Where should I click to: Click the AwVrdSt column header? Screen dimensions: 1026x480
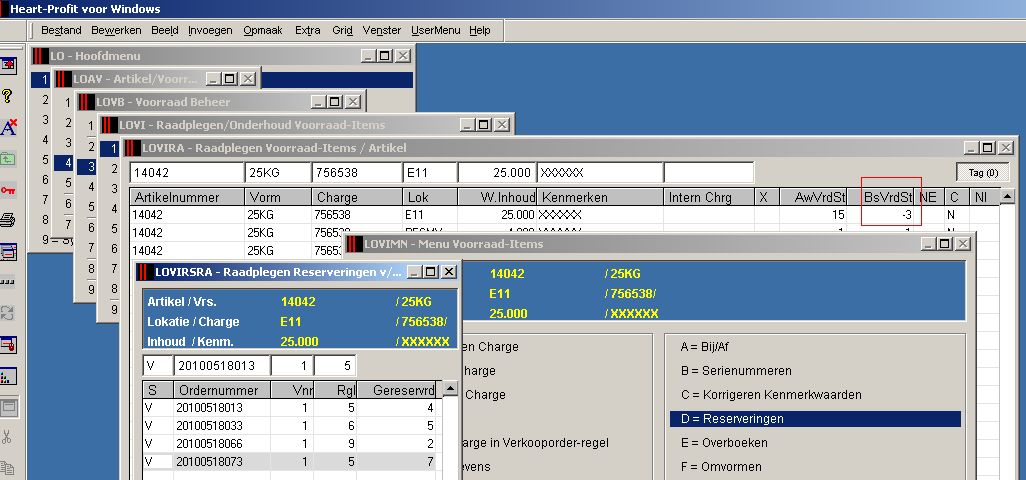[x=813, y=197]
